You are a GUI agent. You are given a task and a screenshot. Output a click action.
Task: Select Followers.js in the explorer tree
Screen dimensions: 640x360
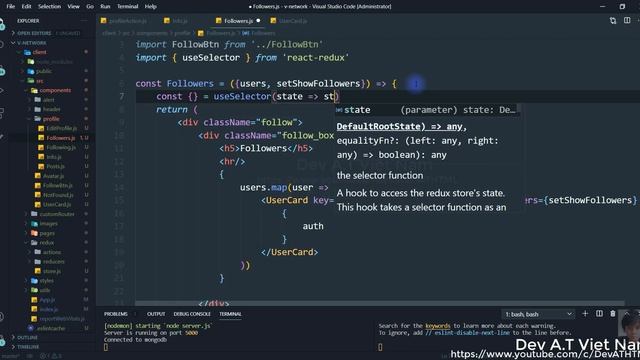tap(60, 138)
